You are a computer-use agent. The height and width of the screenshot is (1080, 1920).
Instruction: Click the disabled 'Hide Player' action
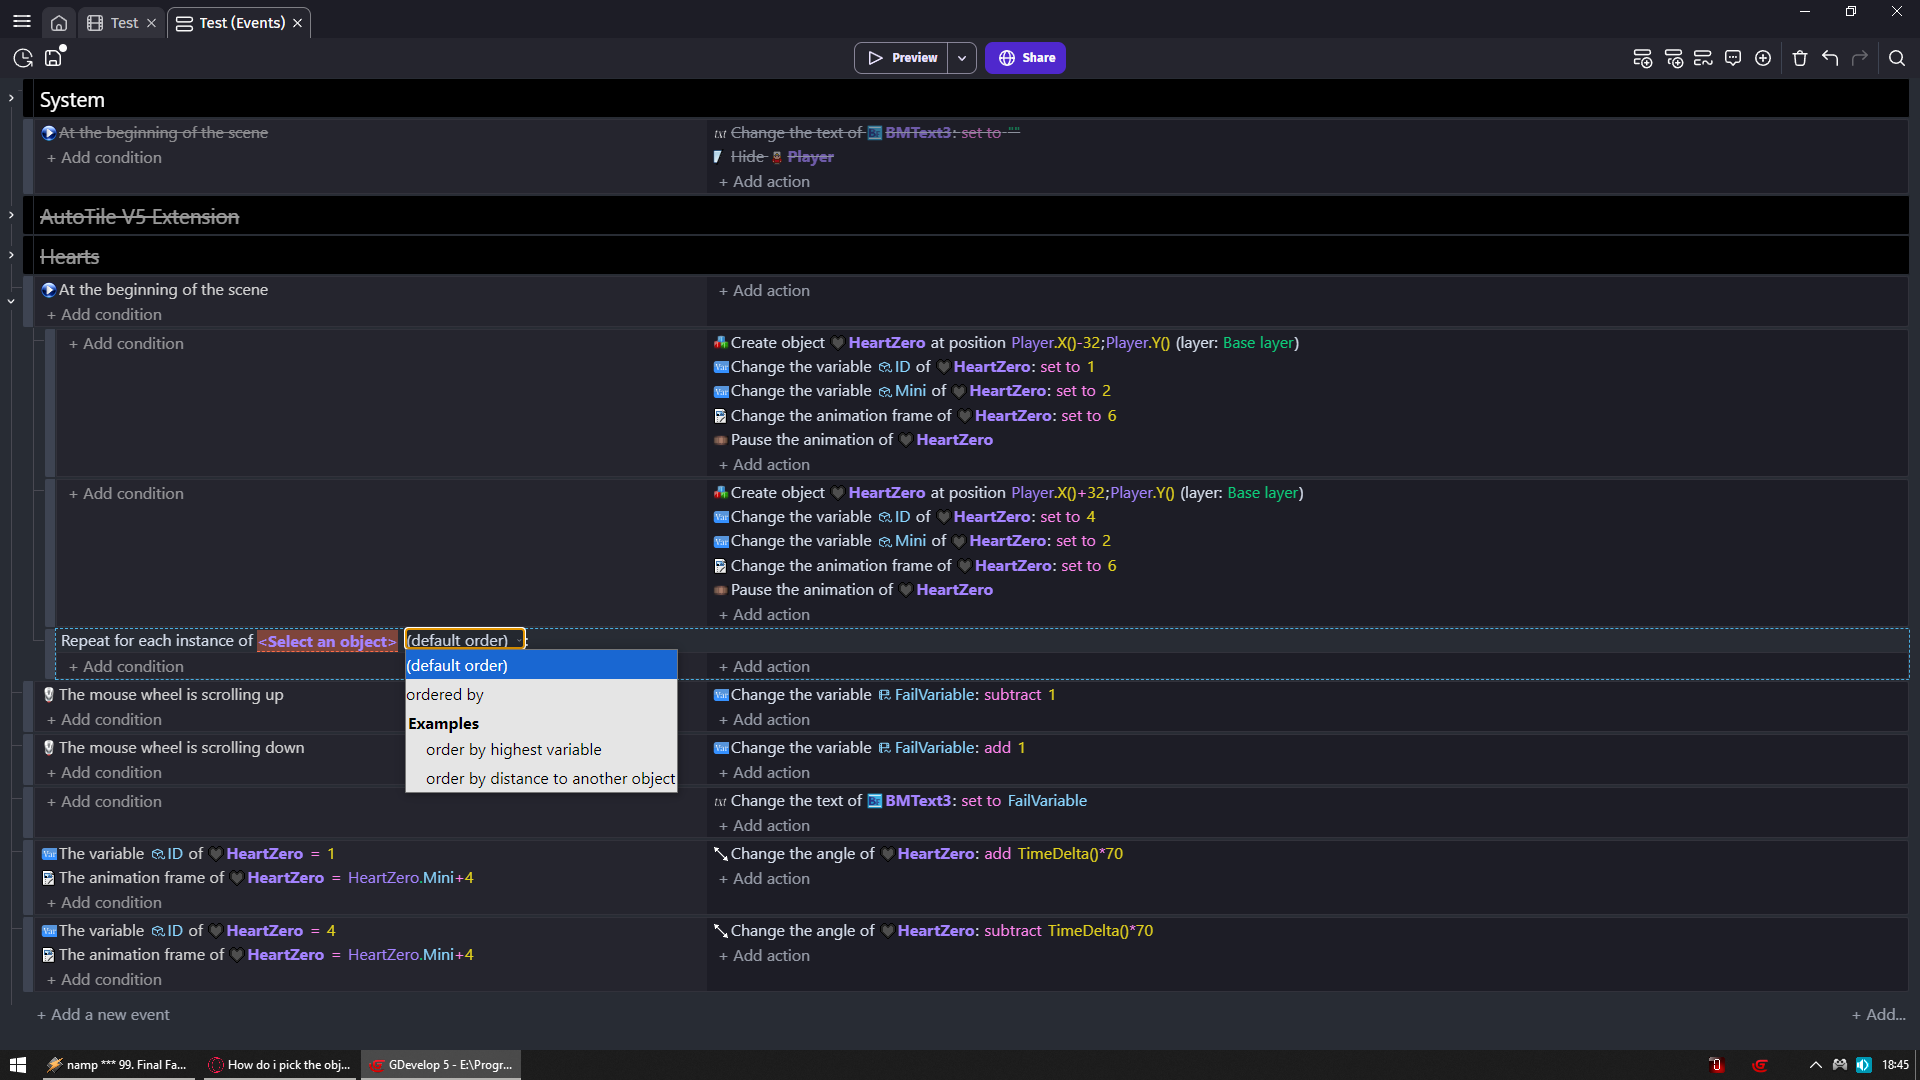[x=773, y=157]
